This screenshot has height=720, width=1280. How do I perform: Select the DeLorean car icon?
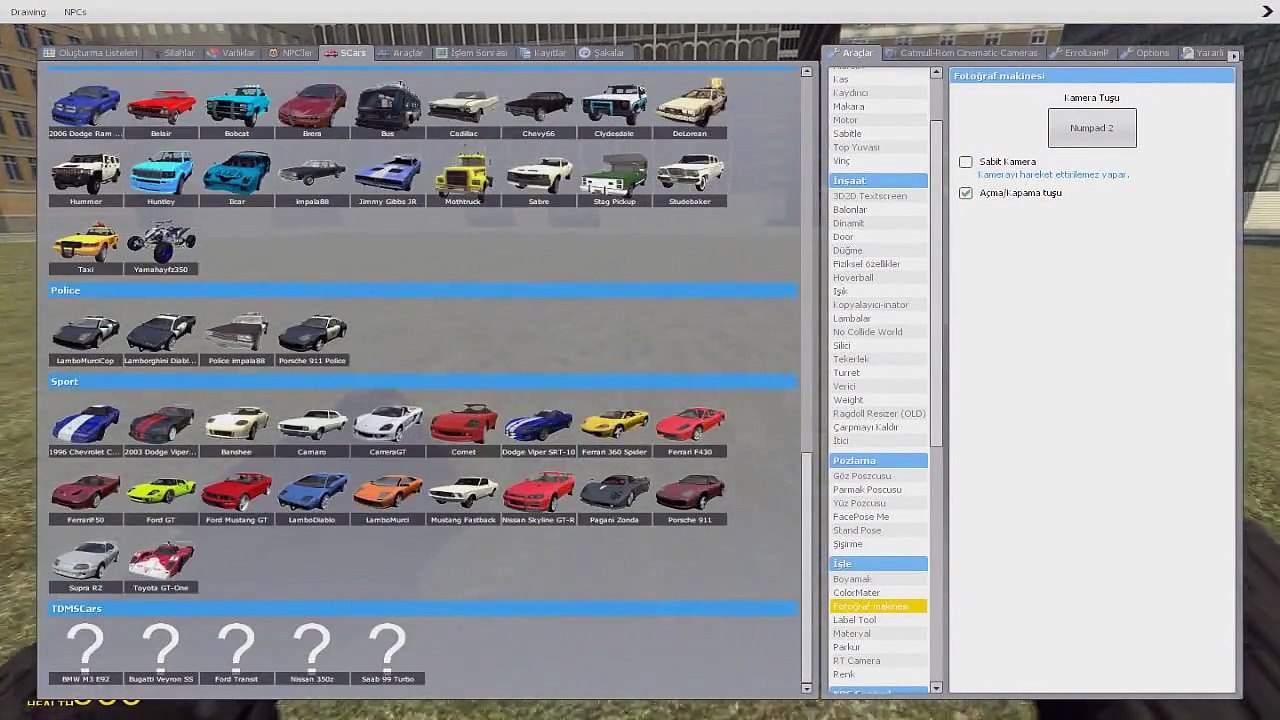point(690,107)
